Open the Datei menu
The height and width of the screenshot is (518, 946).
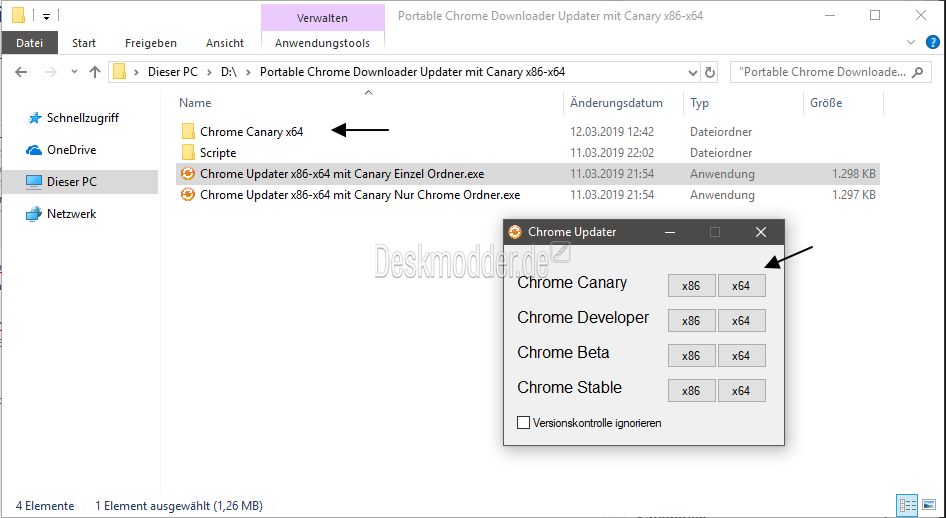[30, 43]
